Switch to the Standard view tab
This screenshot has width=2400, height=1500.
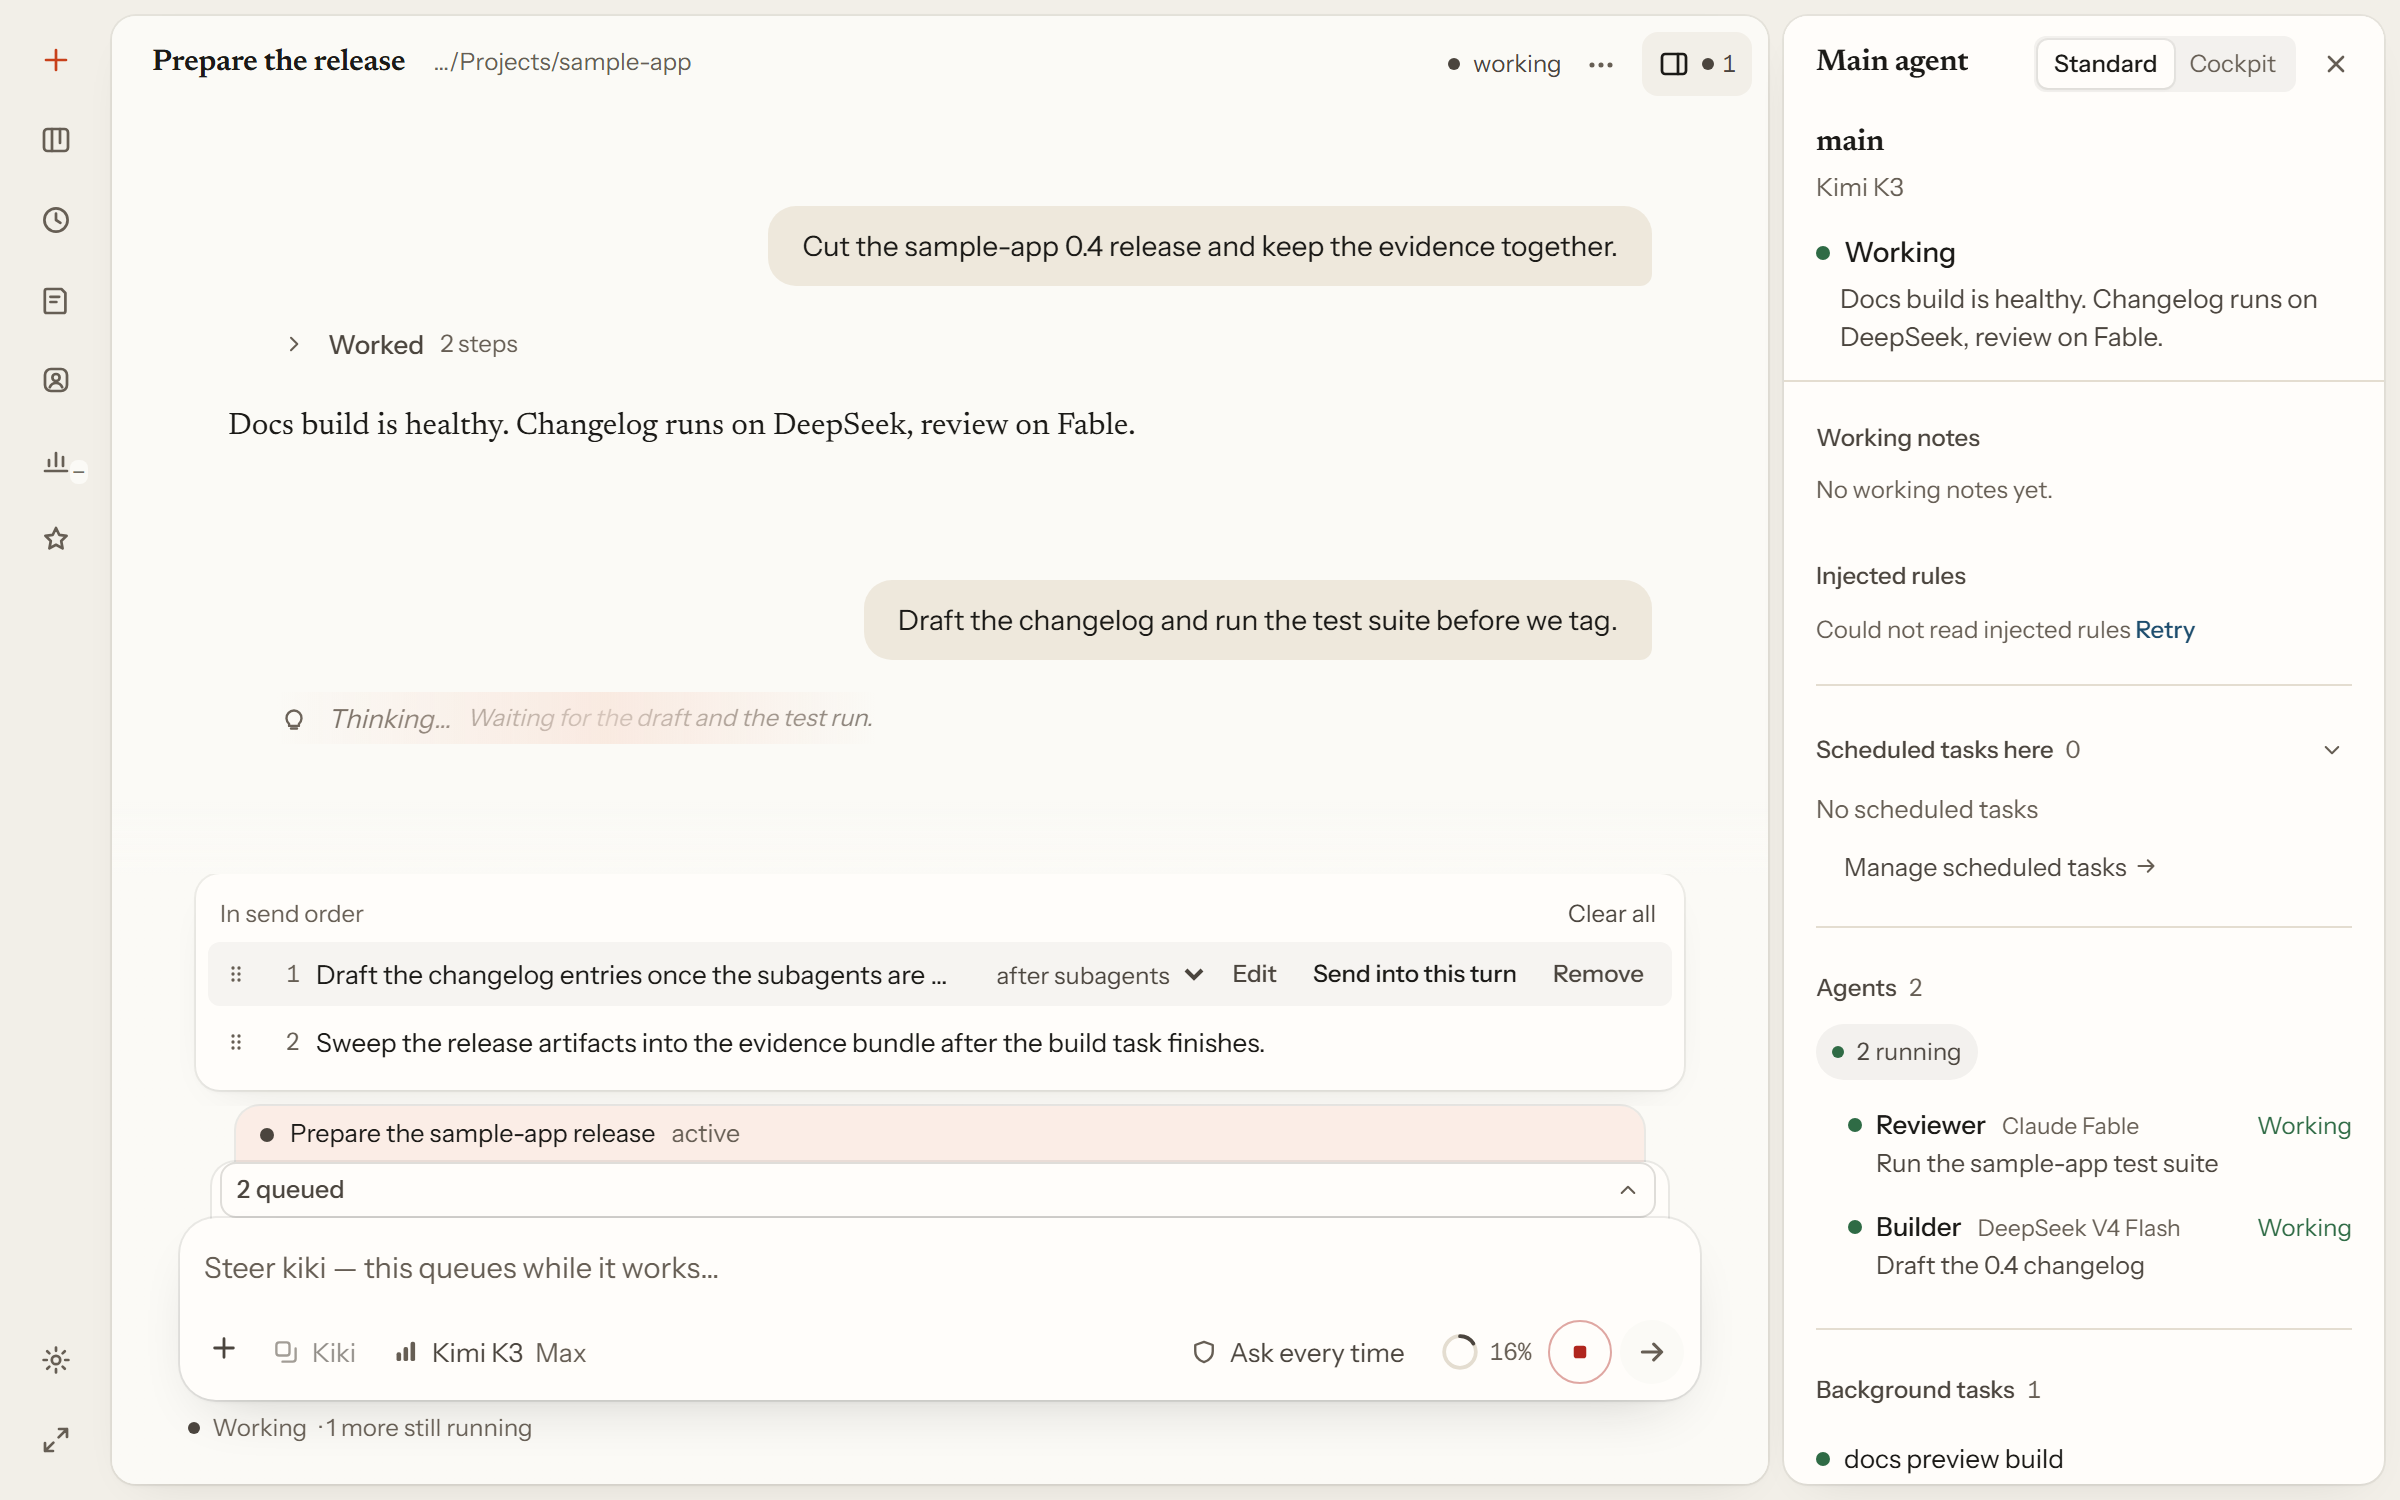point(2105,64)
